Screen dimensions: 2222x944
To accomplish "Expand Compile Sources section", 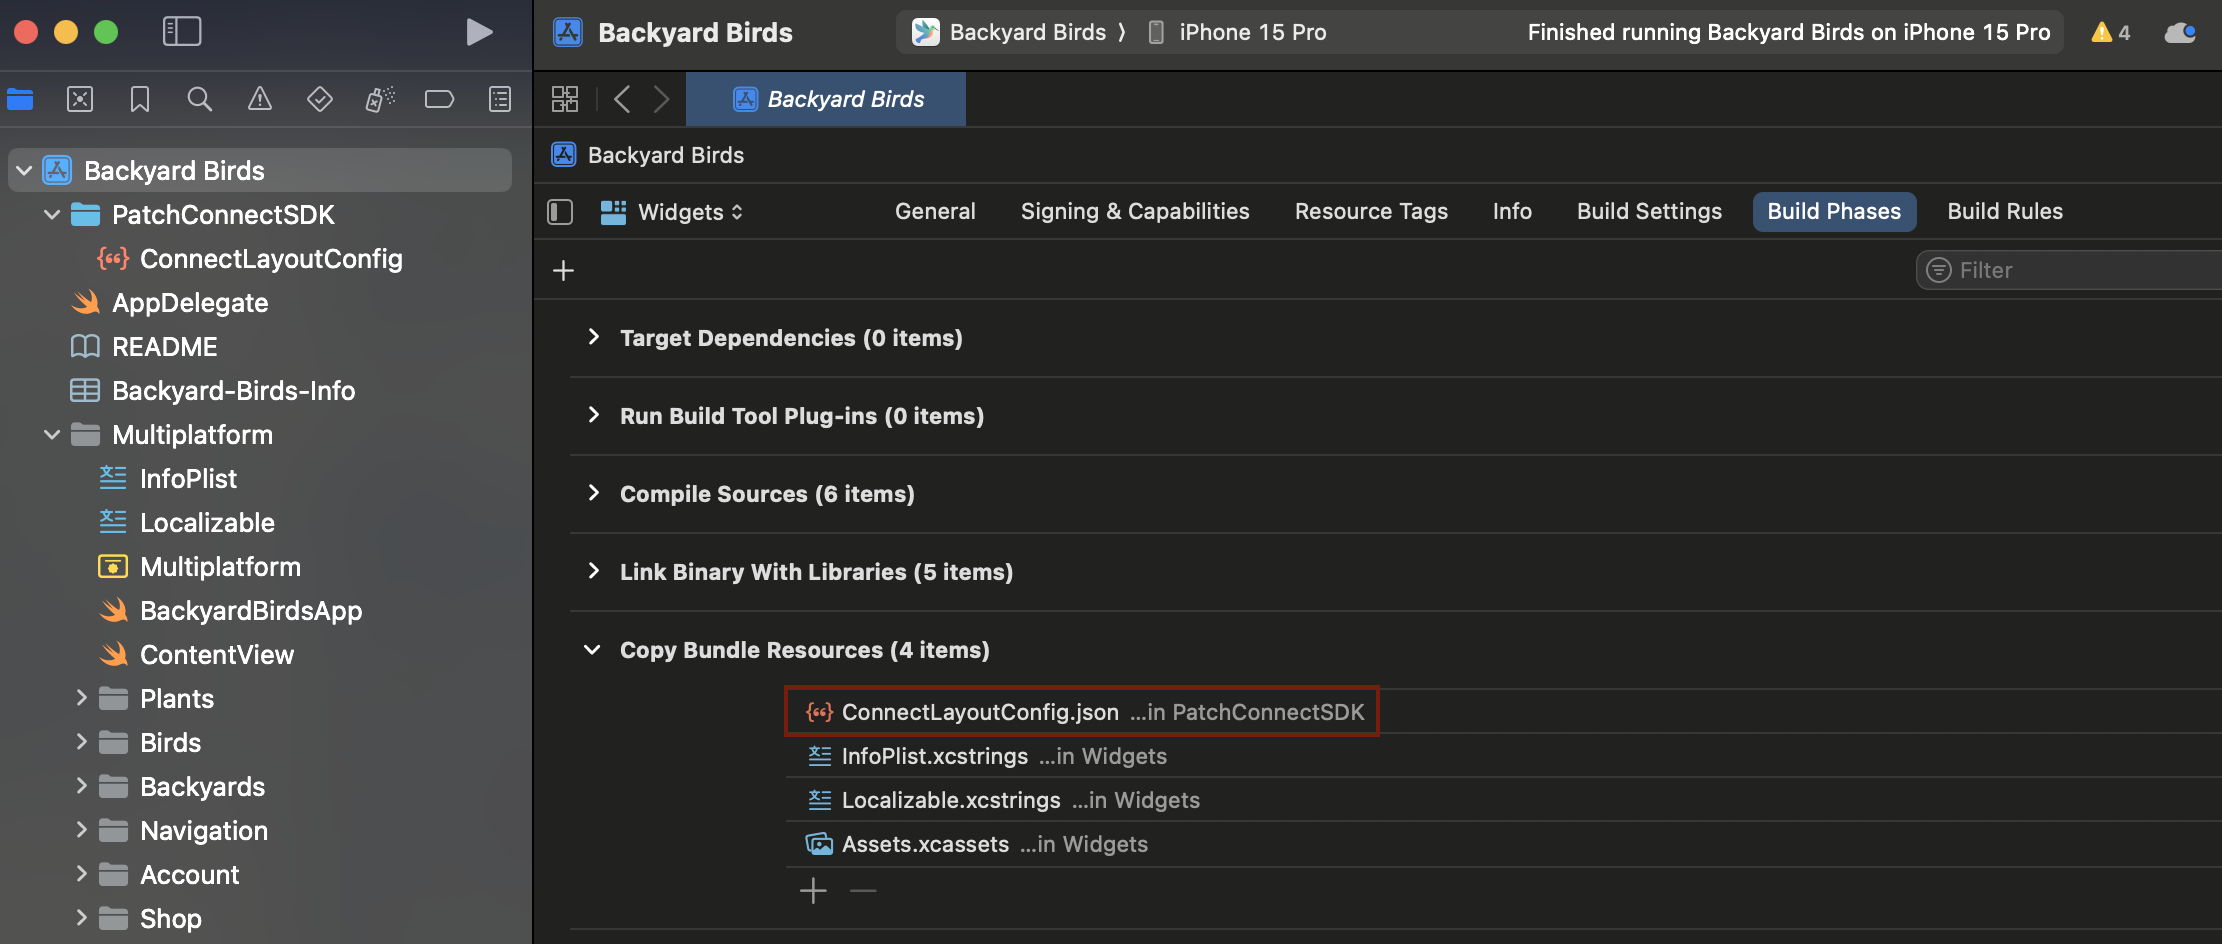I will 594,493.
